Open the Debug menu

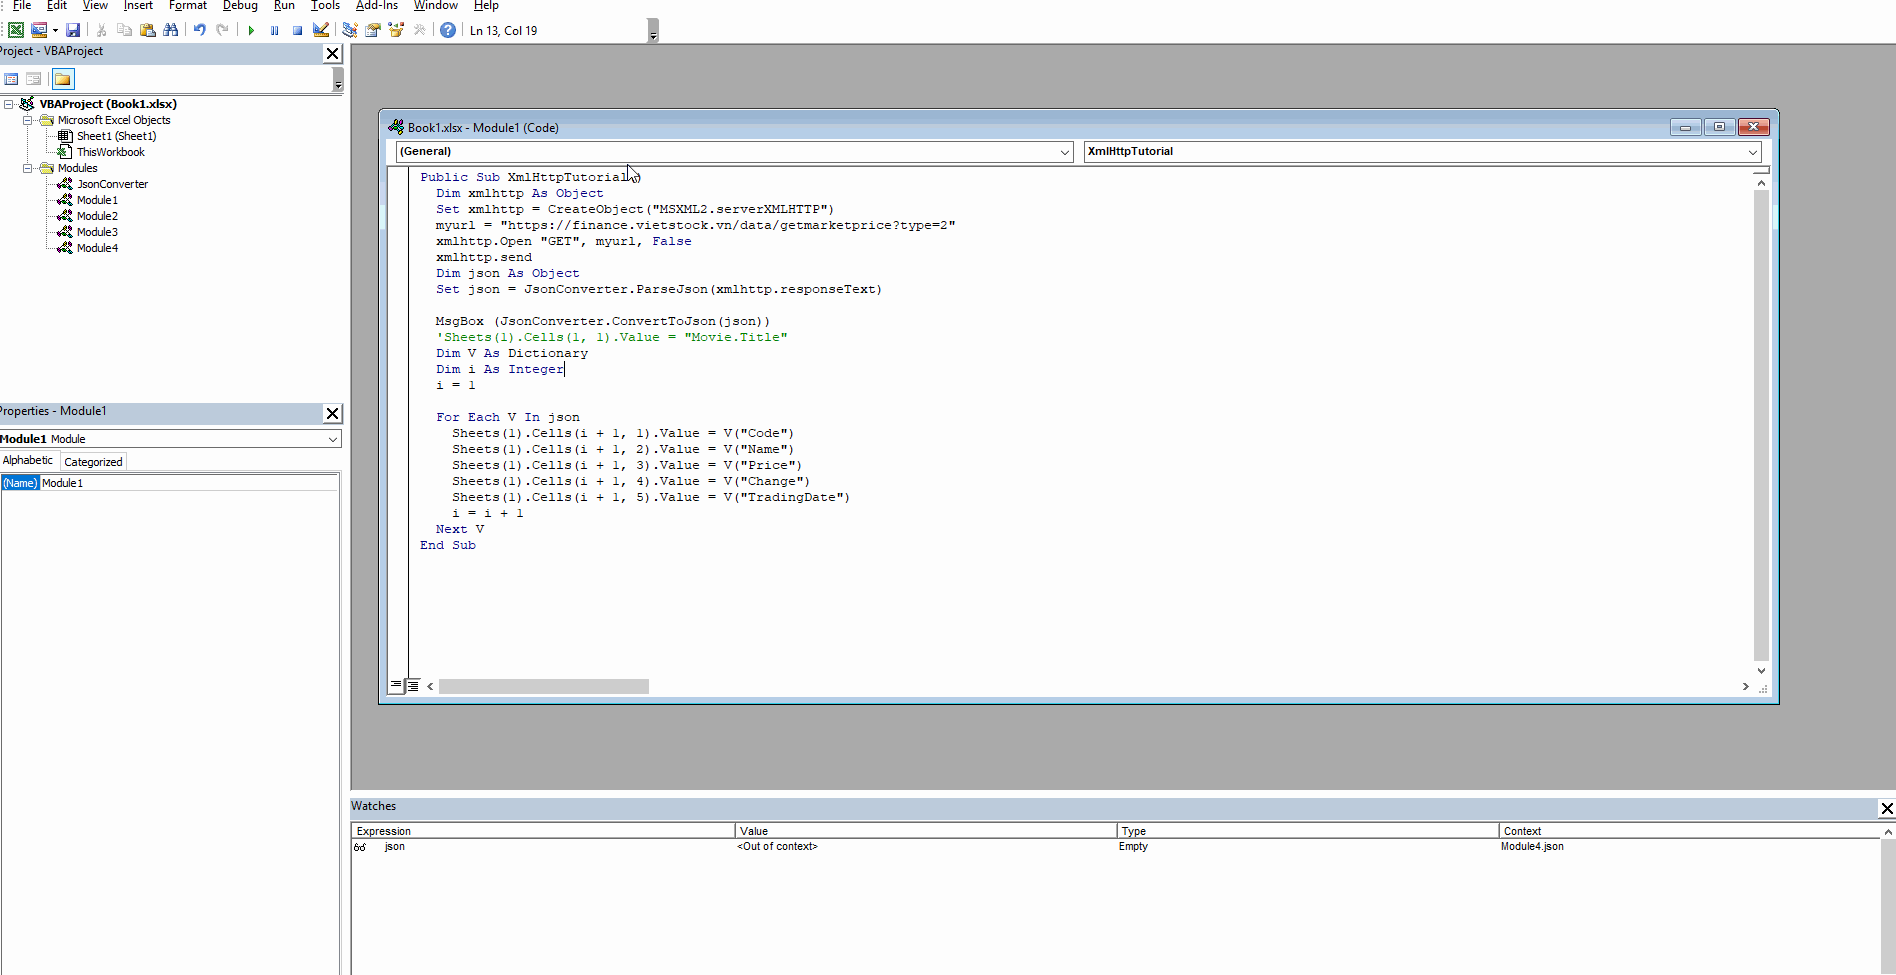click(240, 6)
